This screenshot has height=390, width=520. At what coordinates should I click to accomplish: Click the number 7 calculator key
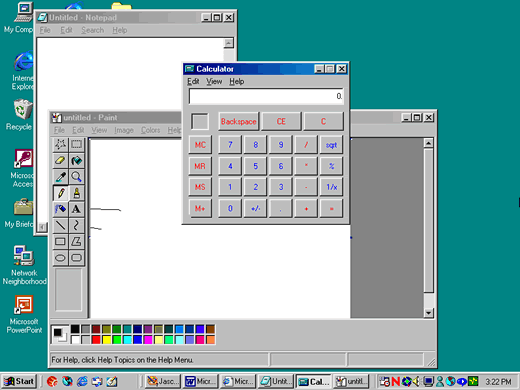230,145
